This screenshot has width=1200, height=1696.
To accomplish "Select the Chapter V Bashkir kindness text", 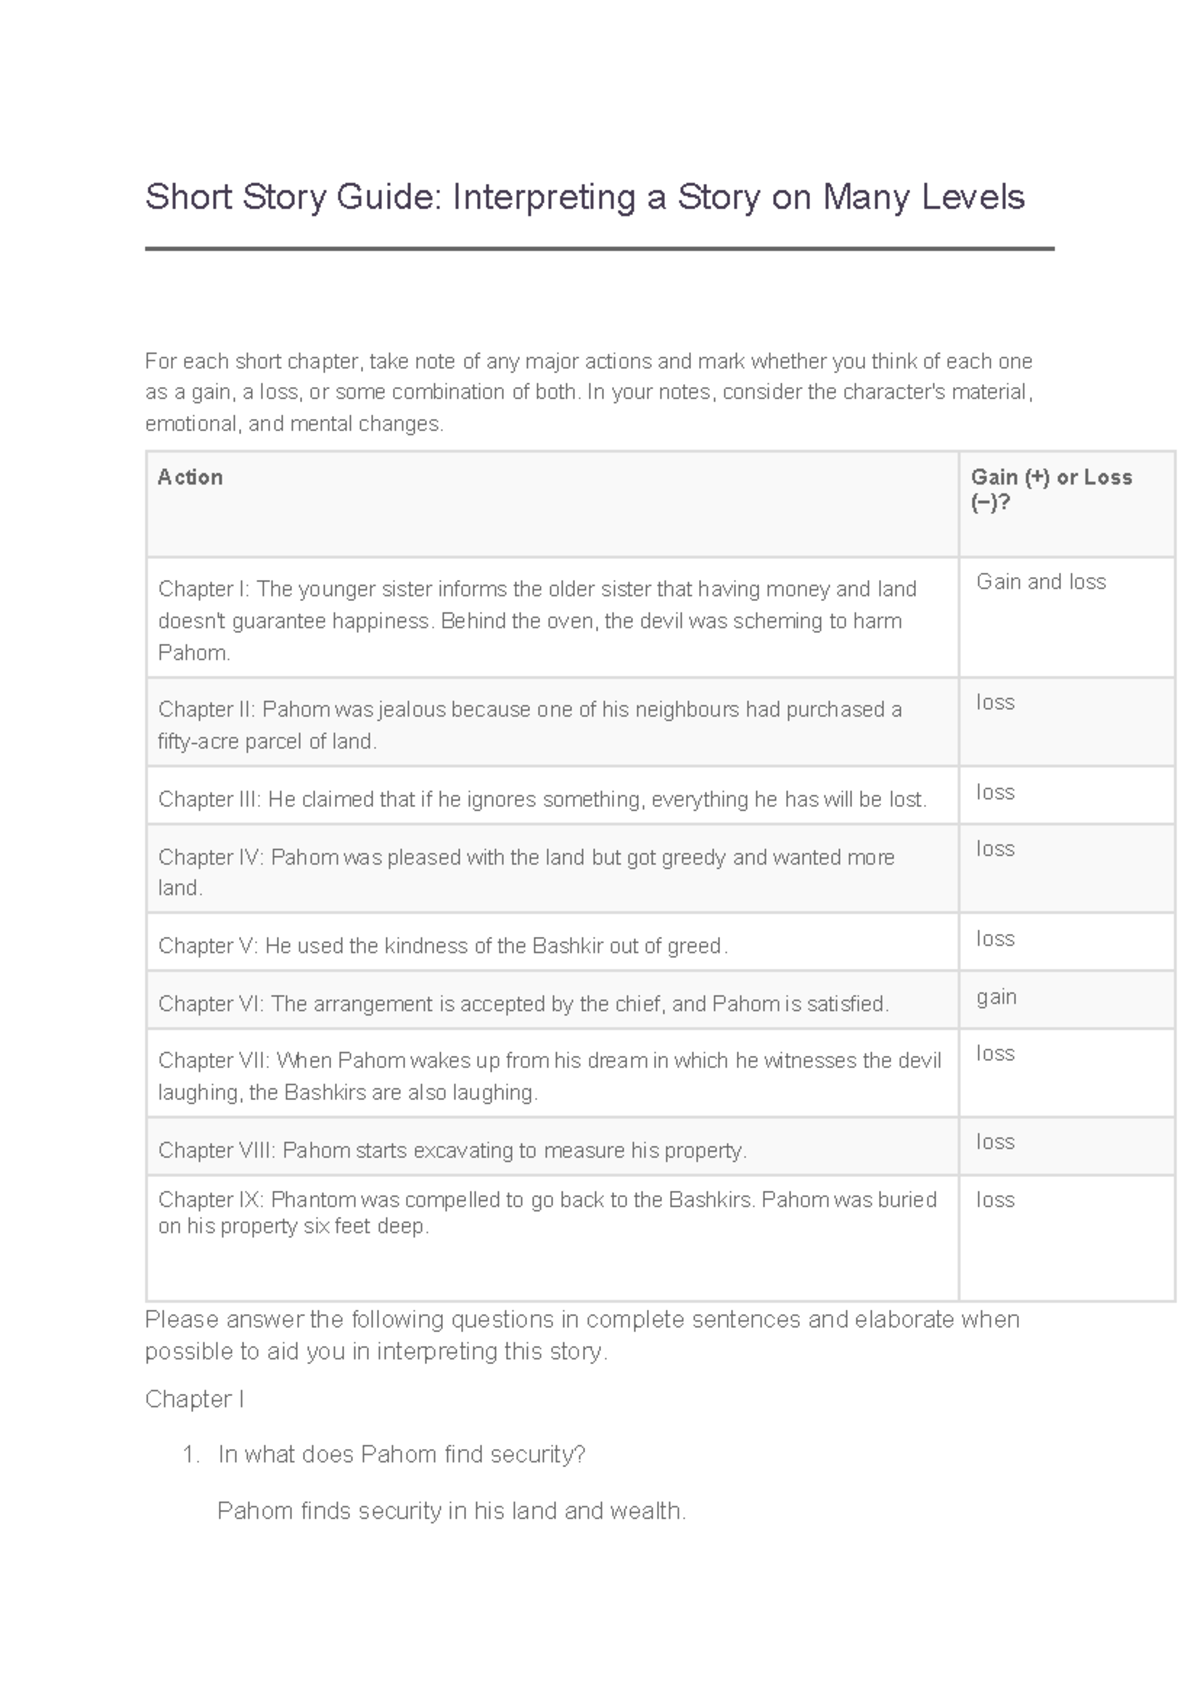I will [x=443, y=946].
